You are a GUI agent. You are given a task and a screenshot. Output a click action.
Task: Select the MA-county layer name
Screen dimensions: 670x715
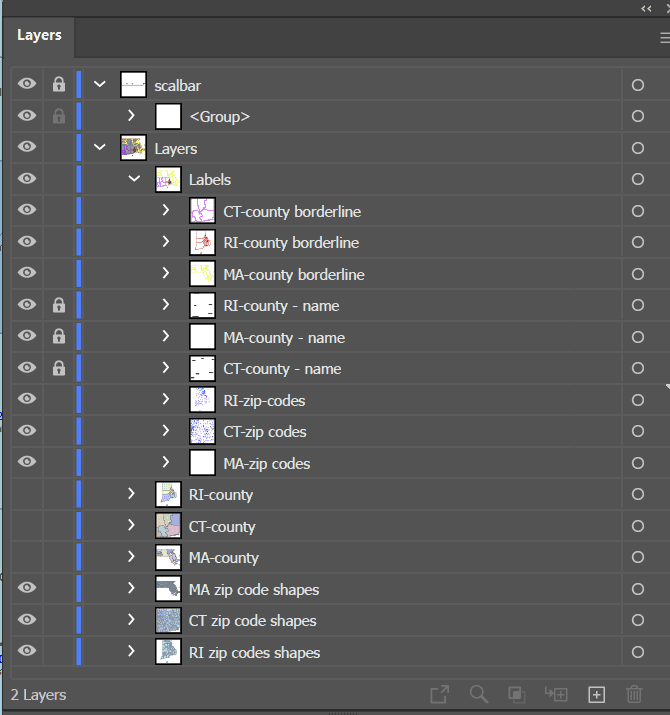(224, 558)
